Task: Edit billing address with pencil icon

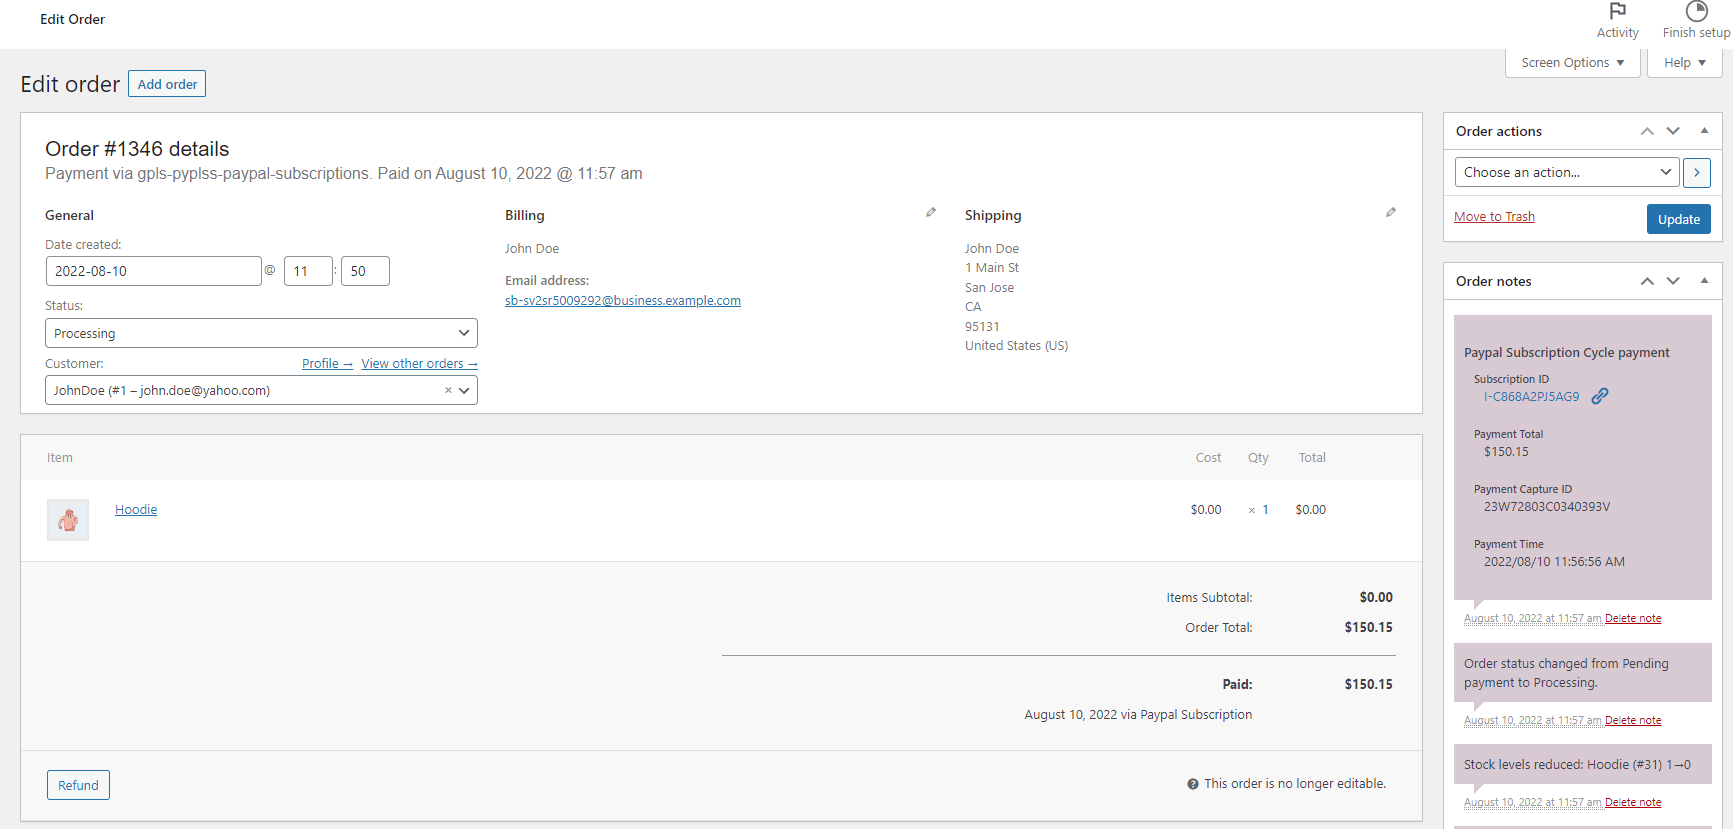Action: [x=931, y=212]
